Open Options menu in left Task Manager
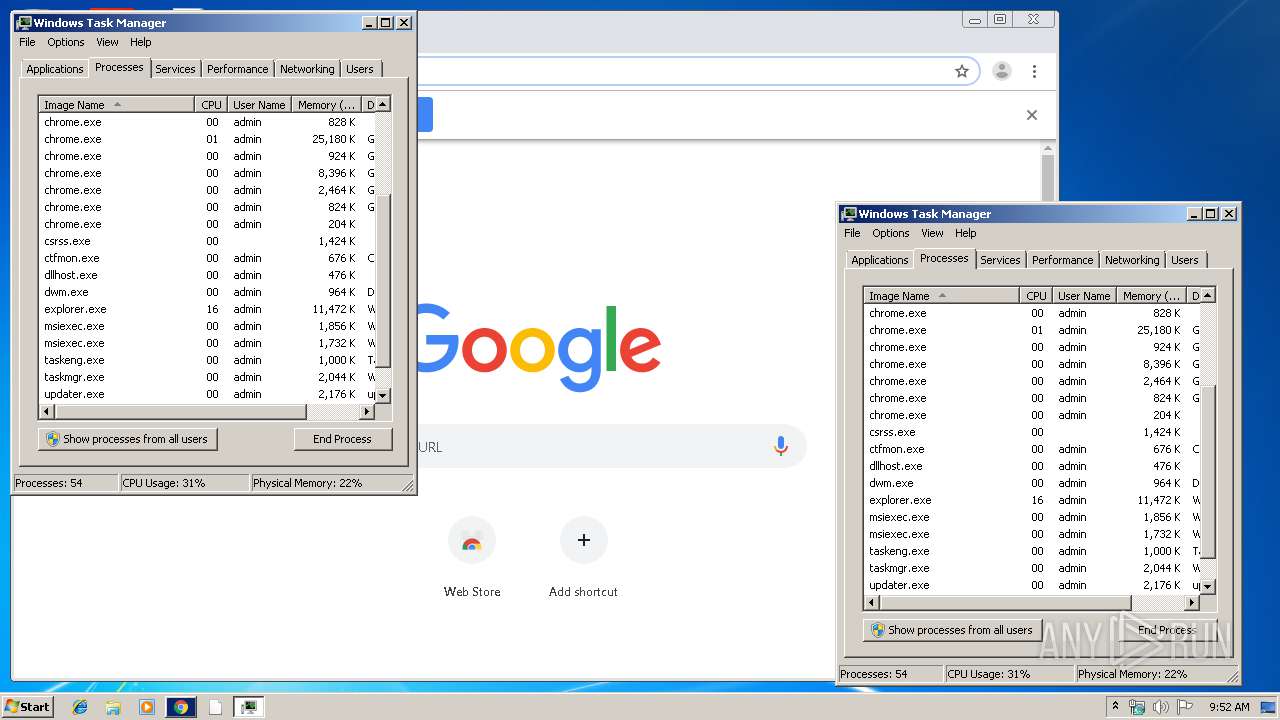 click(x=66, y=42)
